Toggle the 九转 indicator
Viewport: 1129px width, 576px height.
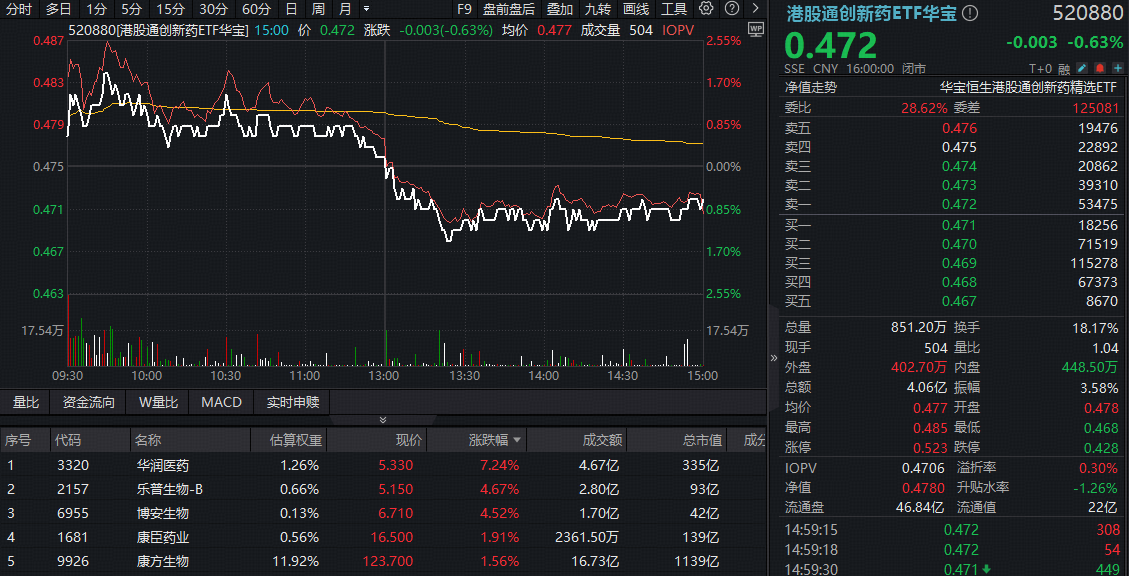click(x=598, y=9)
